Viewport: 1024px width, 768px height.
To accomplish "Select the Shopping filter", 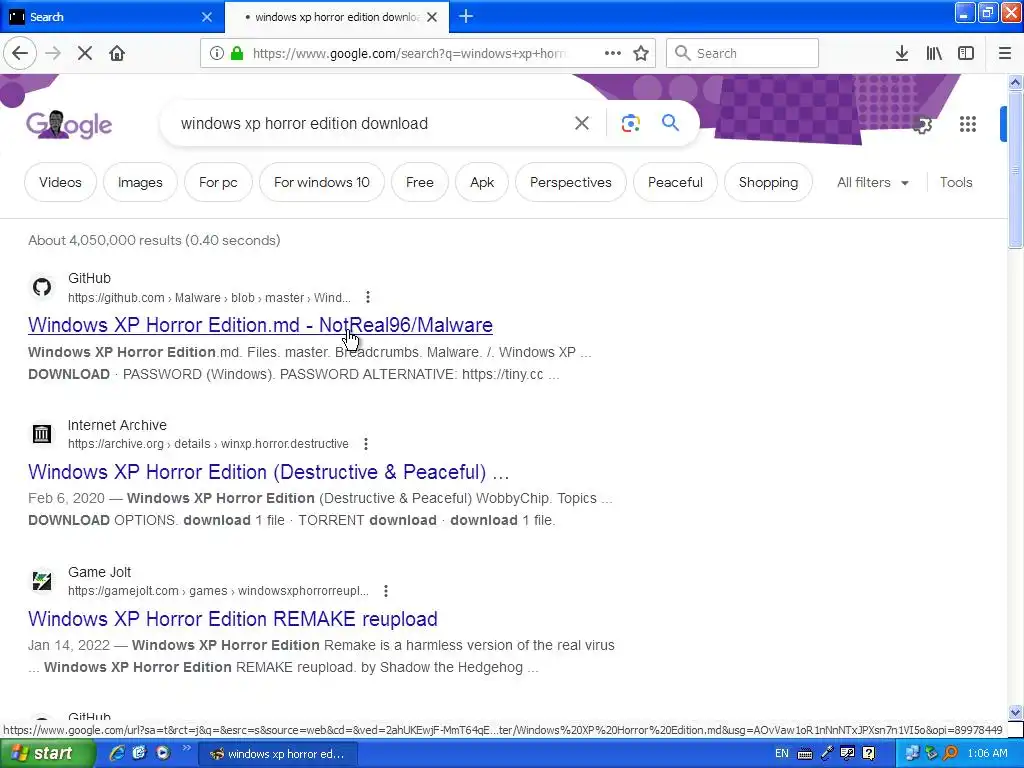I will (x=768, y=183).
